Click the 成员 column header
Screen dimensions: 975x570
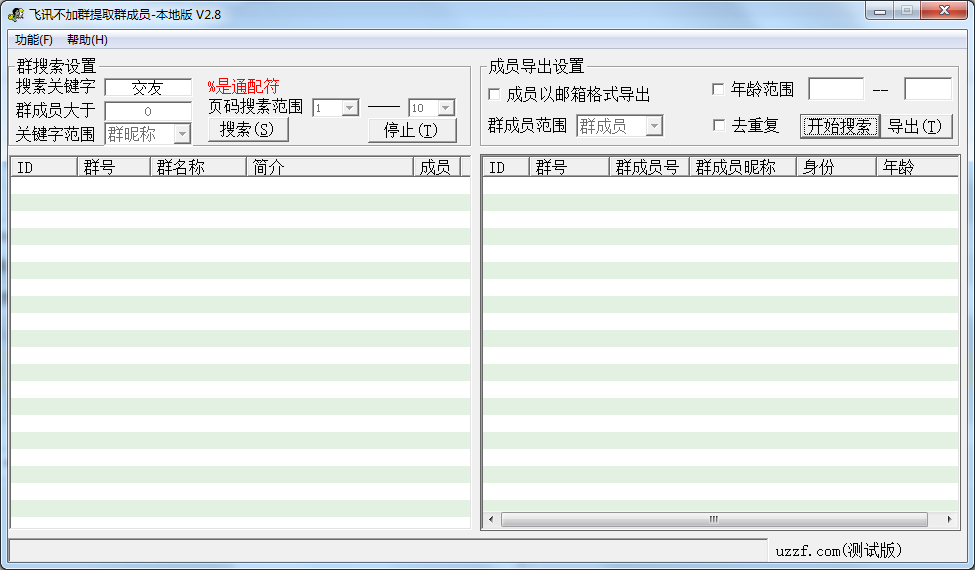coord(437,167)
